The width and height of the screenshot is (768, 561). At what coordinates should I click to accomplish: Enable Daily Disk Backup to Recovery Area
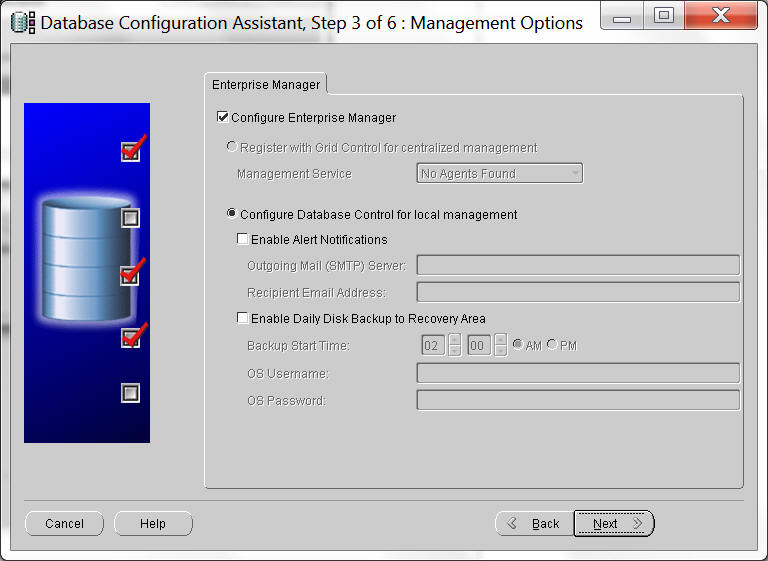pos(243,319)
